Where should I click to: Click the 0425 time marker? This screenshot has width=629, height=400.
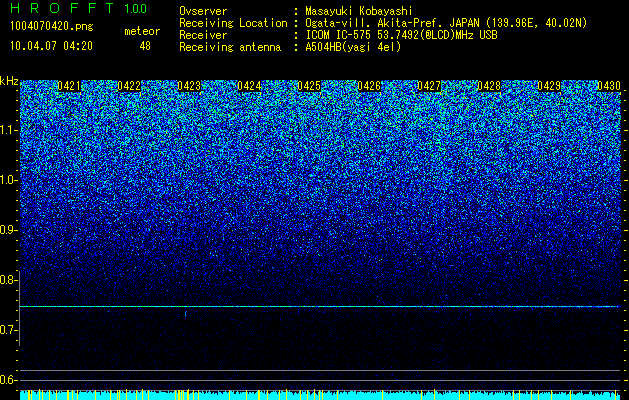click(x=309, y=86)
